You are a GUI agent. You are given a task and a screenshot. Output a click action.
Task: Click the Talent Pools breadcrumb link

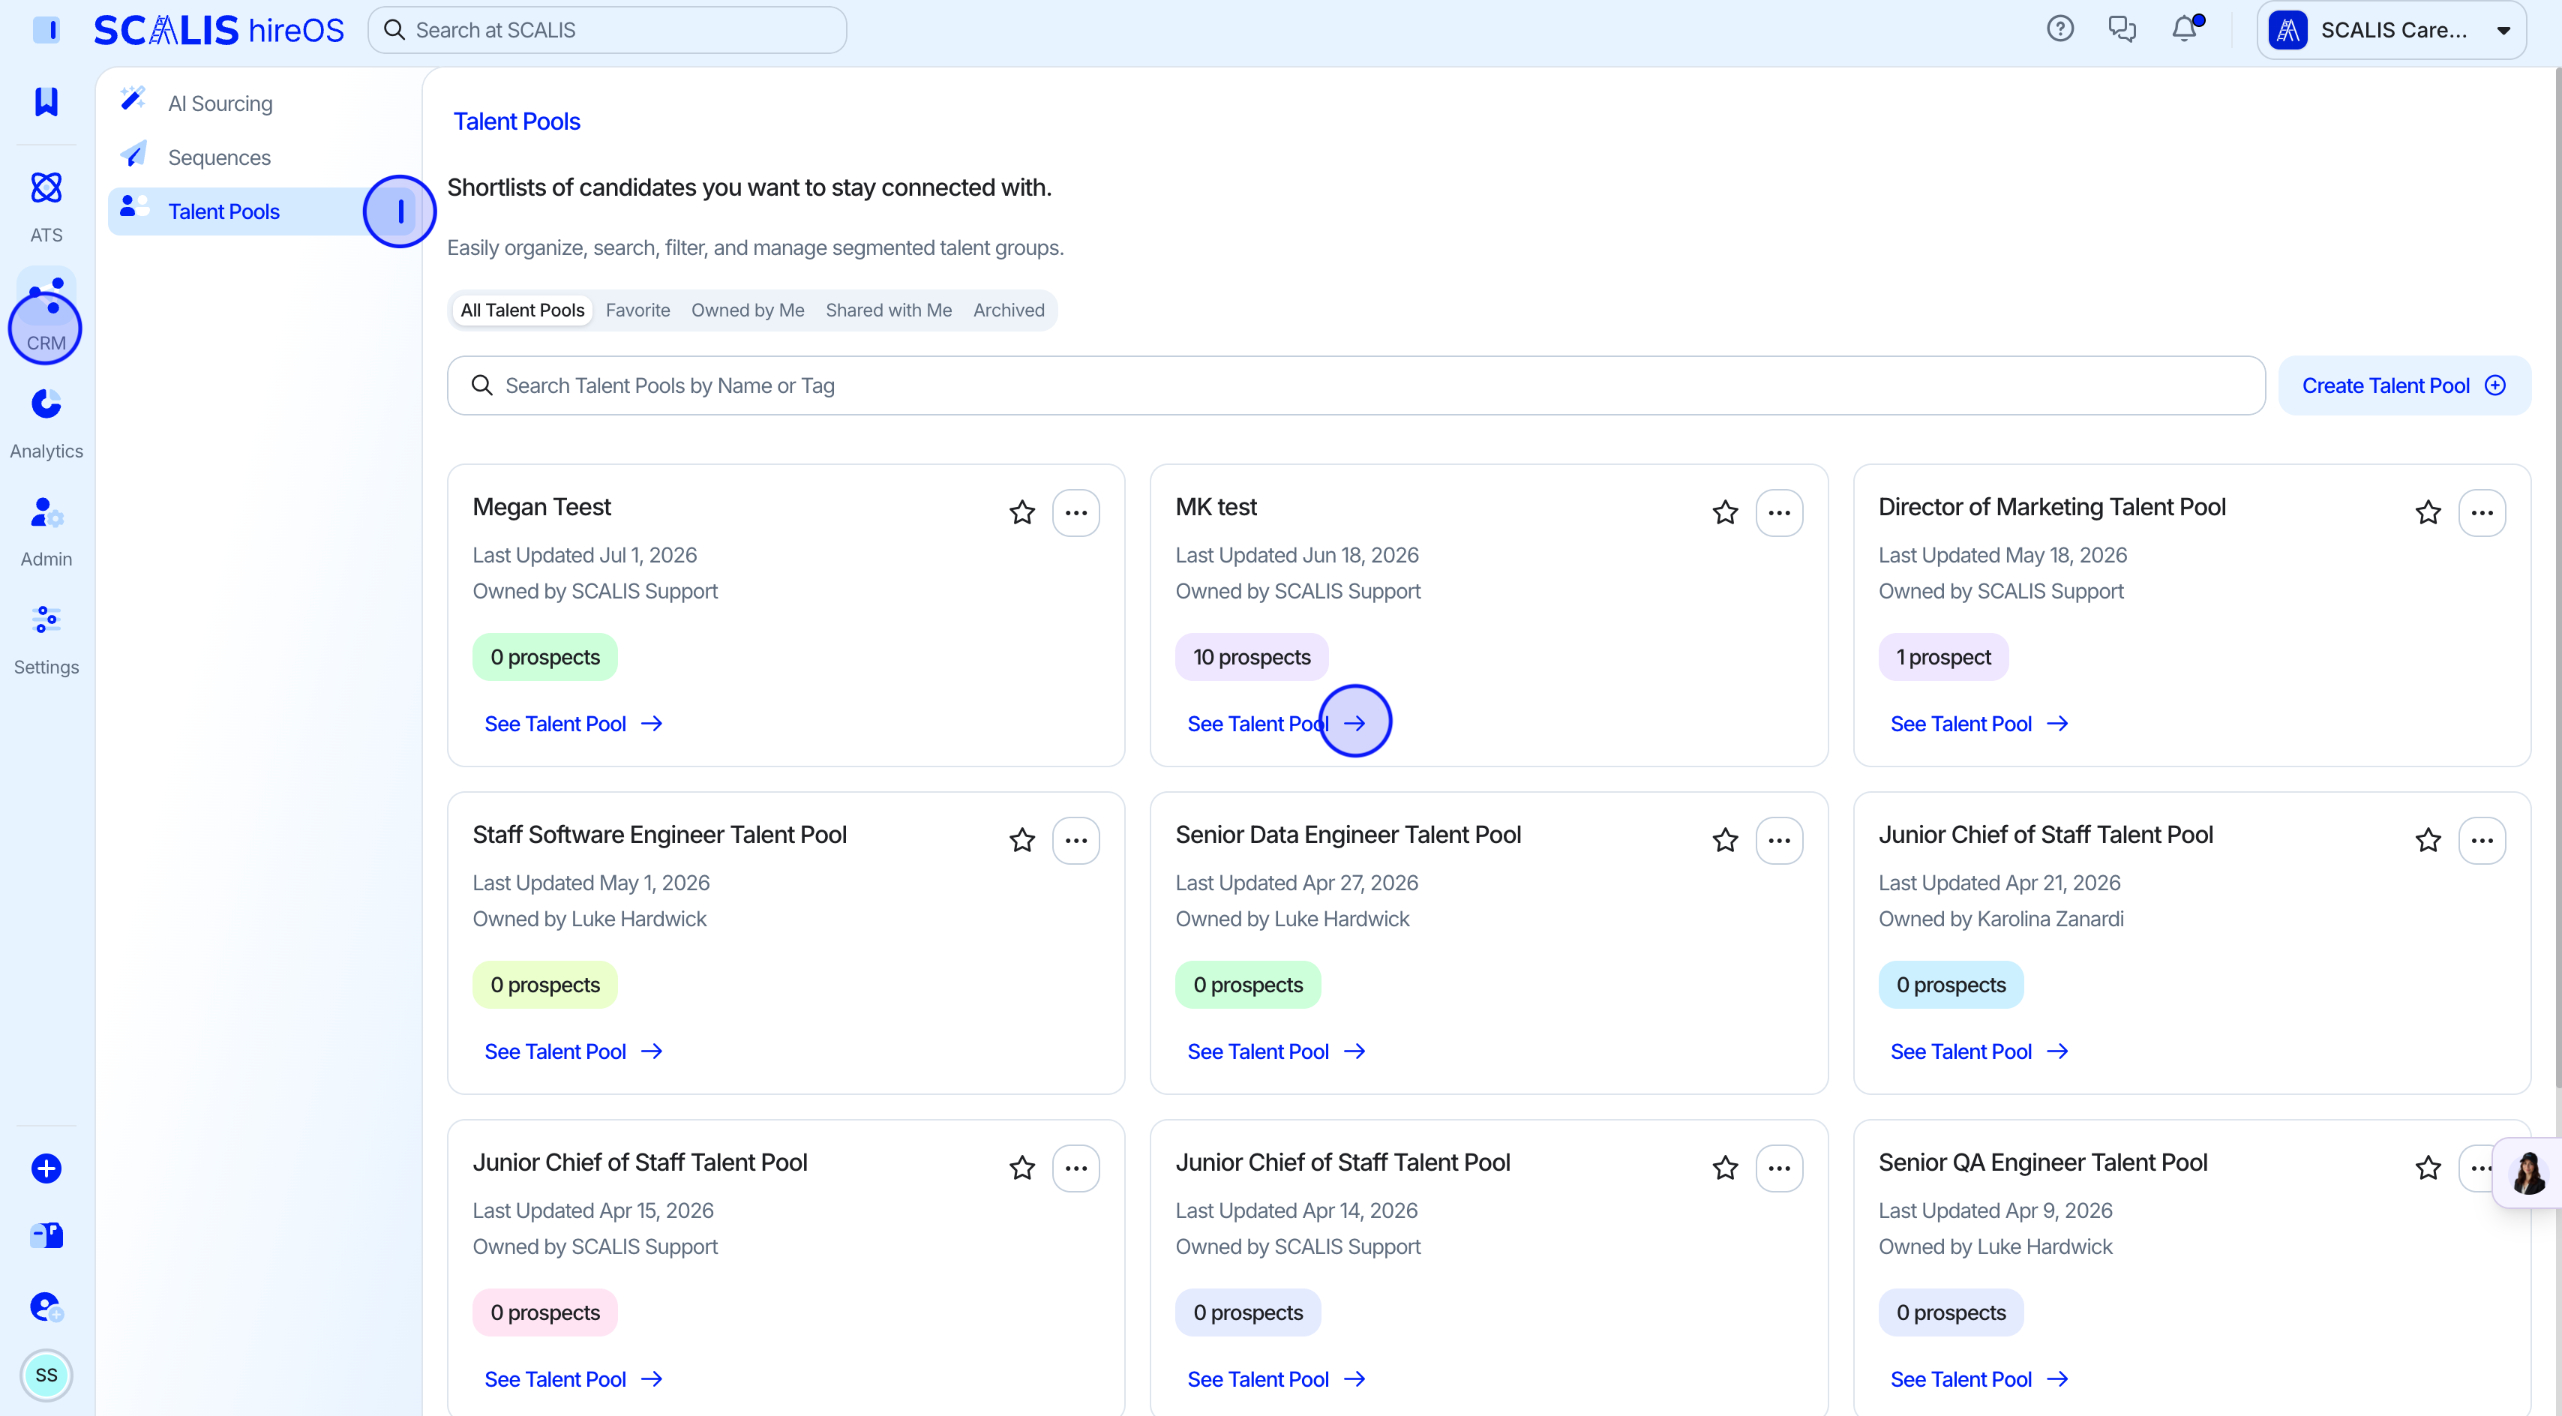(516, 121)
